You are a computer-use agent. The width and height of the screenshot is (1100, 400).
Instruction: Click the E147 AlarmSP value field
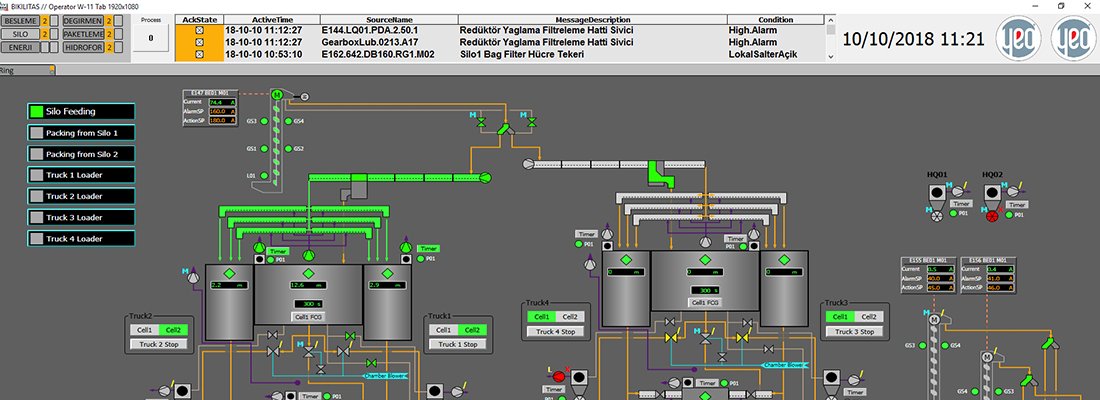(x=220, y=112)
